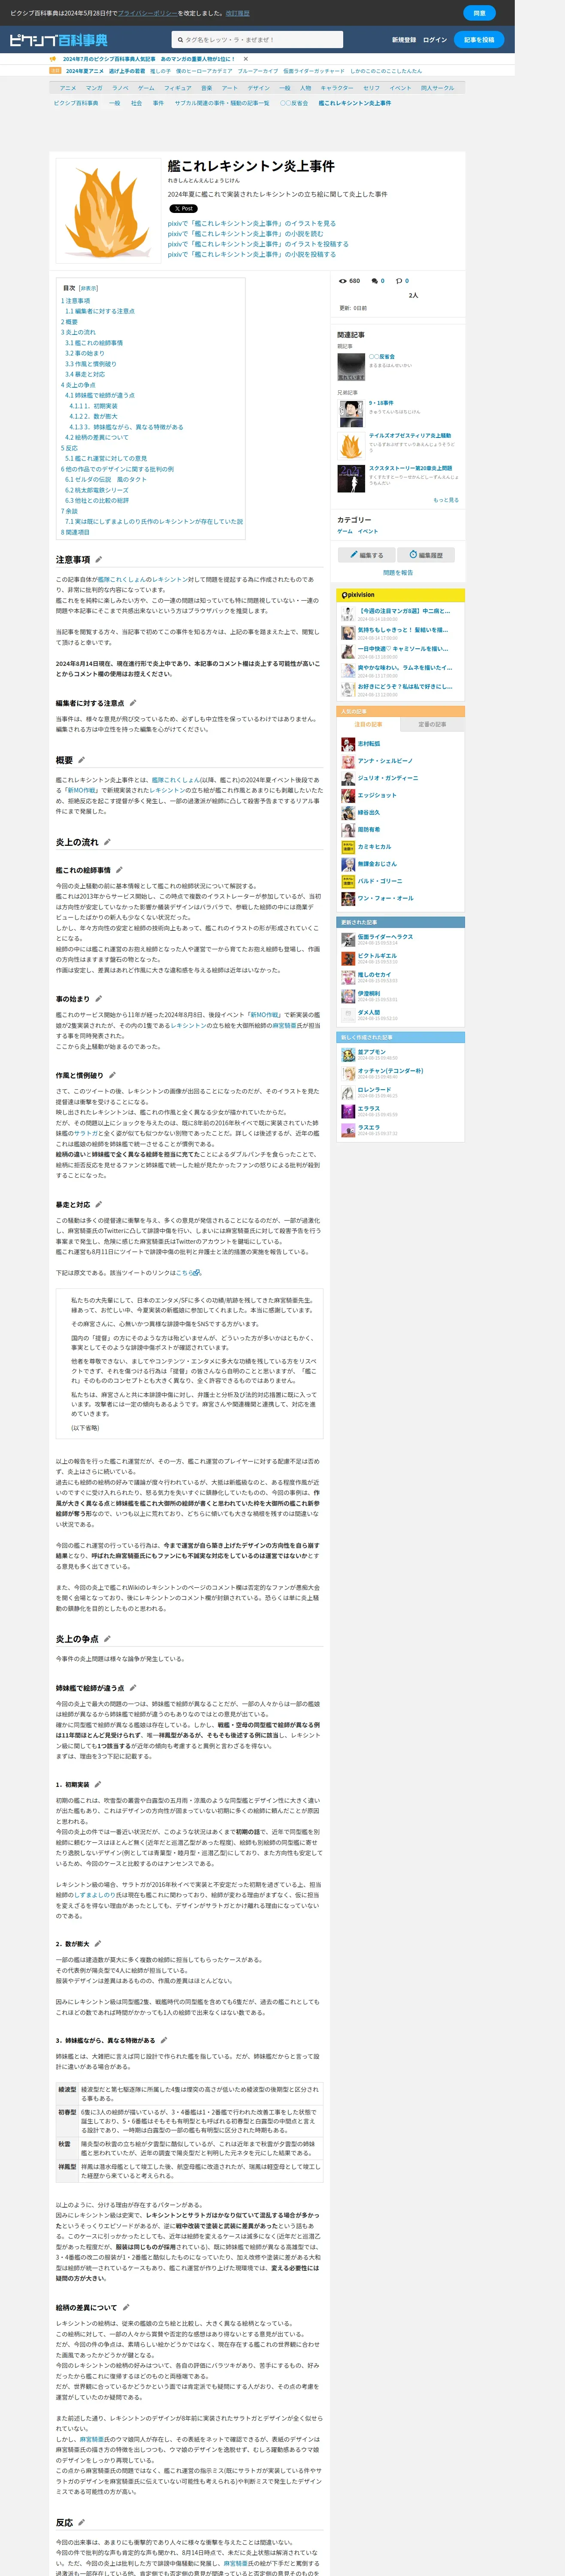Jump to 3.1 艦これの絵師事情 in contents
Image resolution: width=565 pixels, height=2576 pixels.
coord(94,343)
